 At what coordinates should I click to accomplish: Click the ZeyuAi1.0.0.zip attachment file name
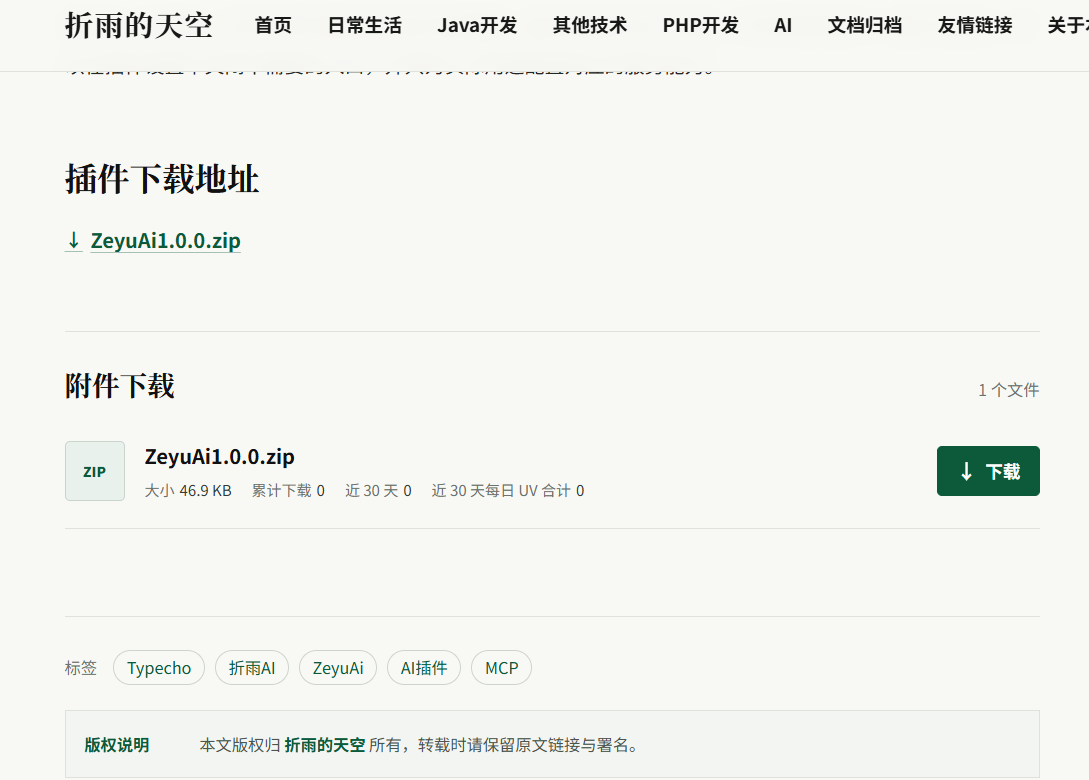(219, 456)
